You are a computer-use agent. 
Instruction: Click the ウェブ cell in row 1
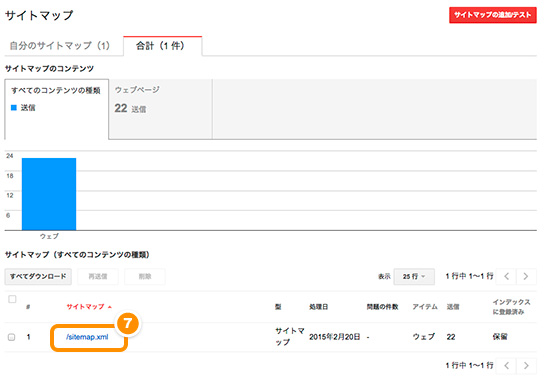[423, 337]
